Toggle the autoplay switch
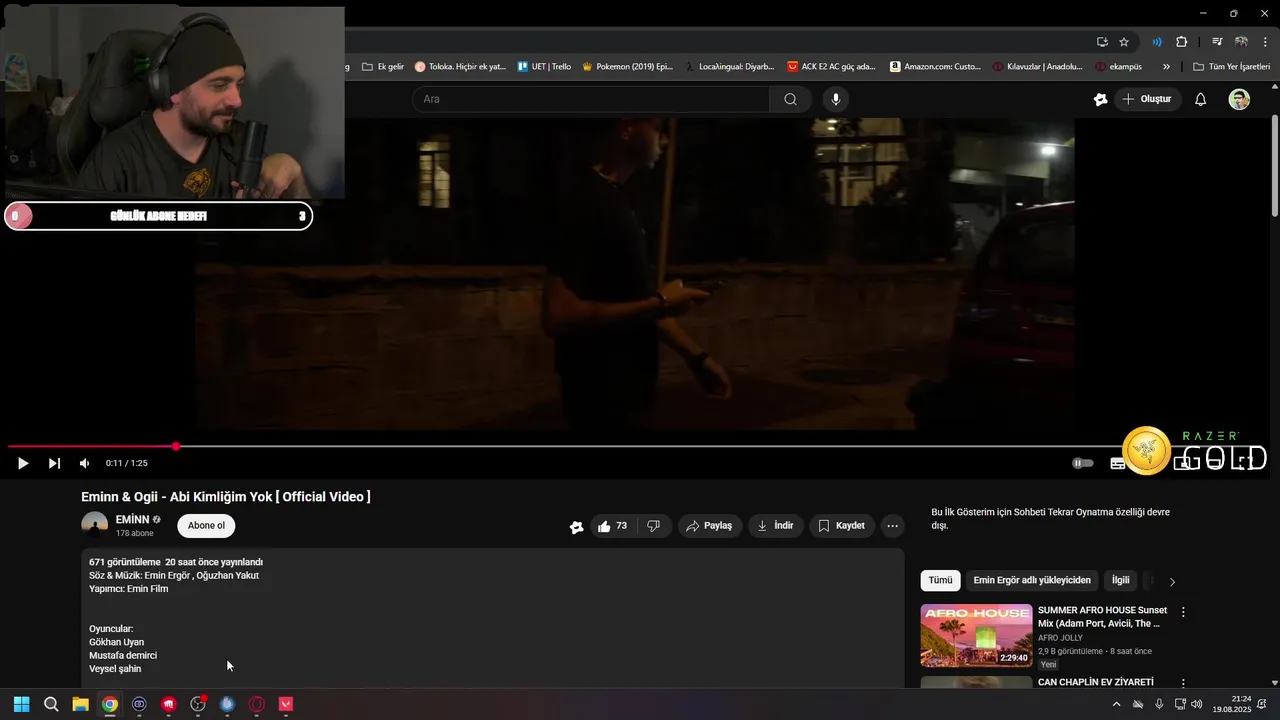The width and height of the screenshot is (1280, 720). [1083, 463]
